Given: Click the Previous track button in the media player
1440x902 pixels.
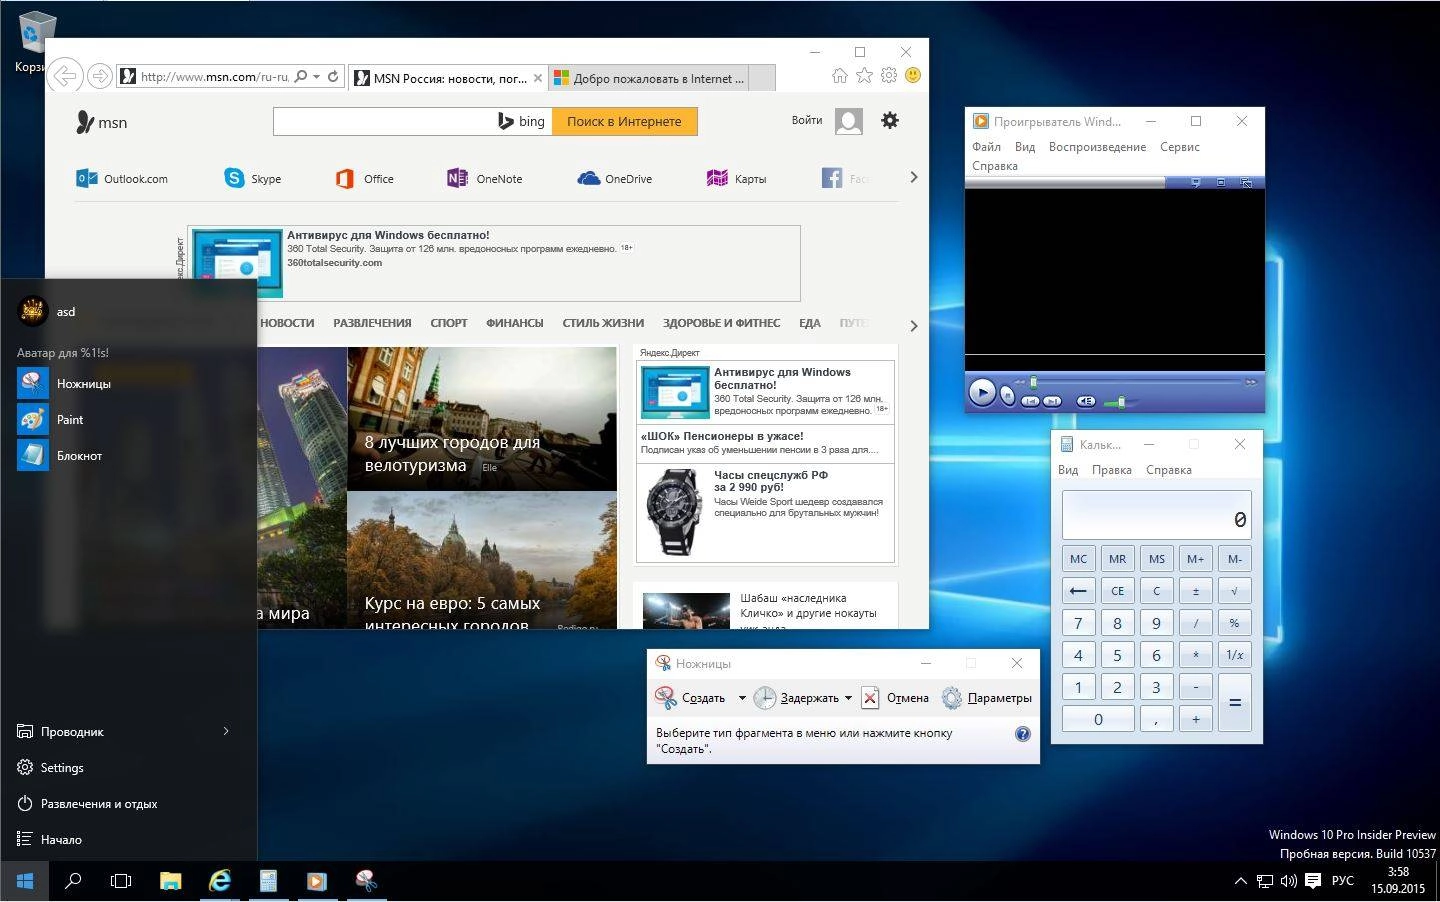Looking at the screenshot, I should point(1030,401).
